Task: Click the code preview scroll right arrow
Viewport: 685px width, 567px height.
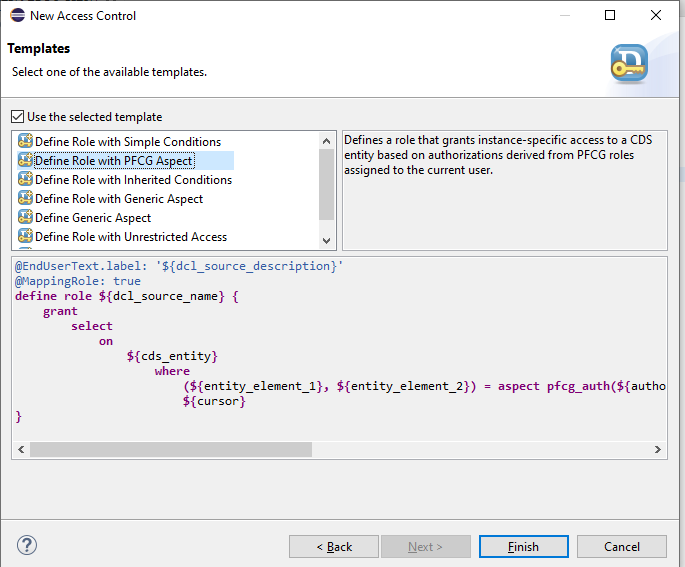Action: [658, 449]
